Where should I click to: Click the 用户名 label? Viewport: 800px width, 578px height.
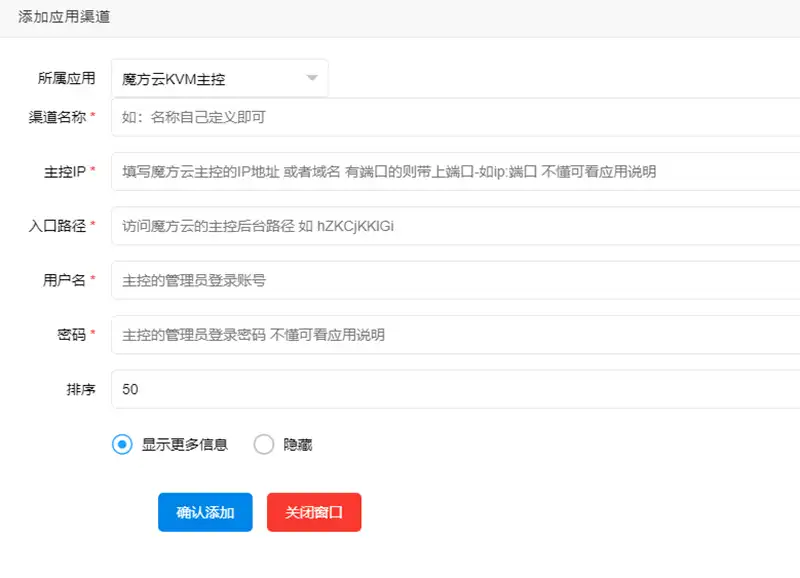click(64, 280)
